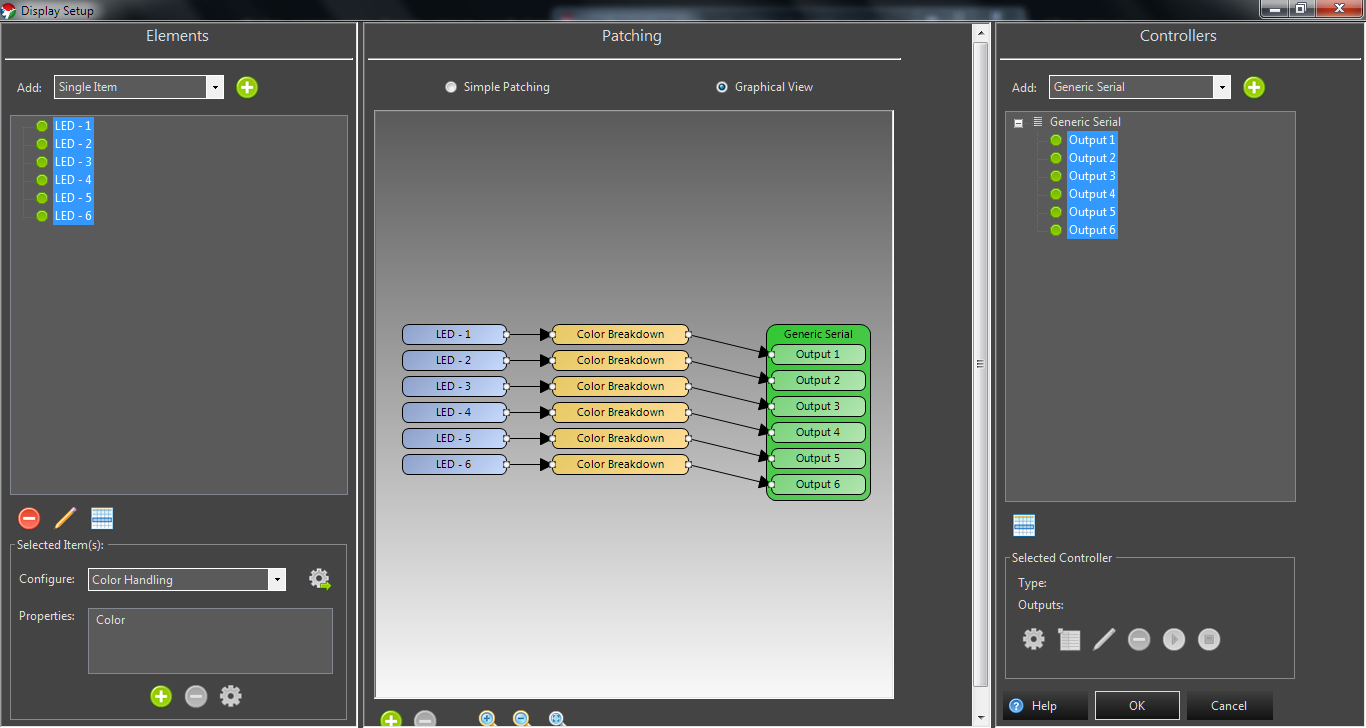
Task: Click the Color Breakdown node for LED - 2
Action: point(620,360)
